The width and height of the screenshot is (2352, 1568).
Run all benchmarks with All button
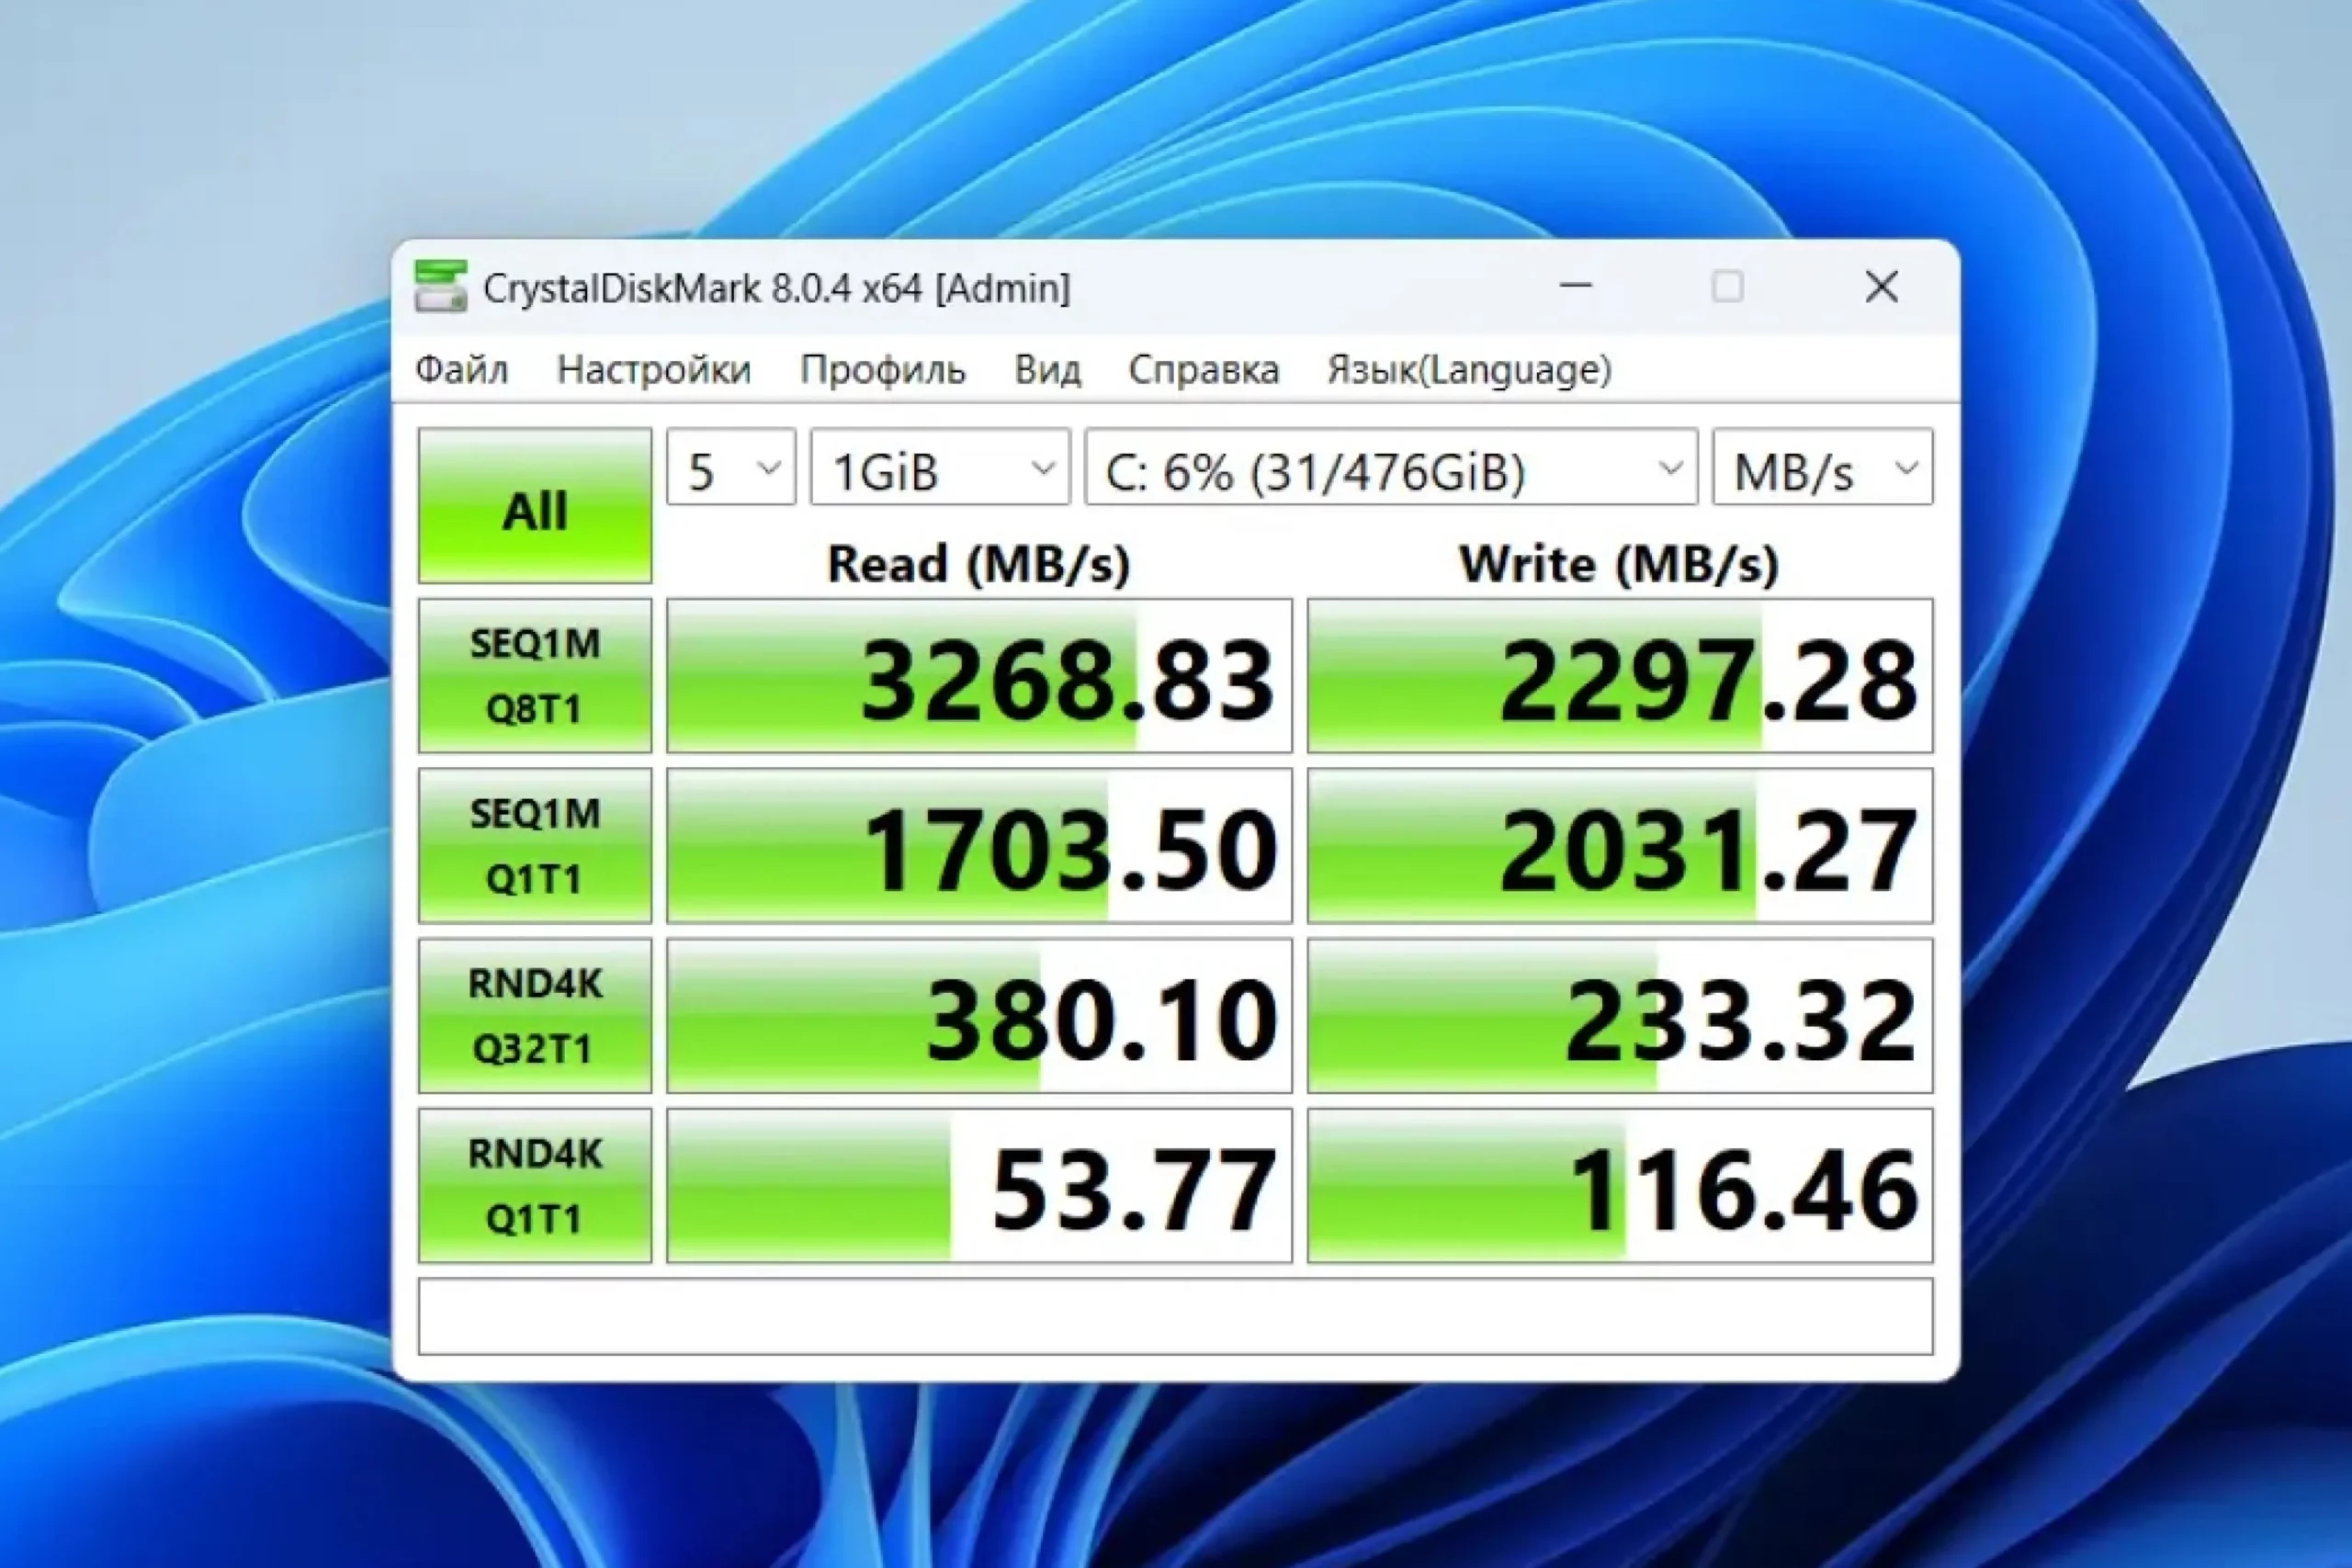(x=535, y=507)
